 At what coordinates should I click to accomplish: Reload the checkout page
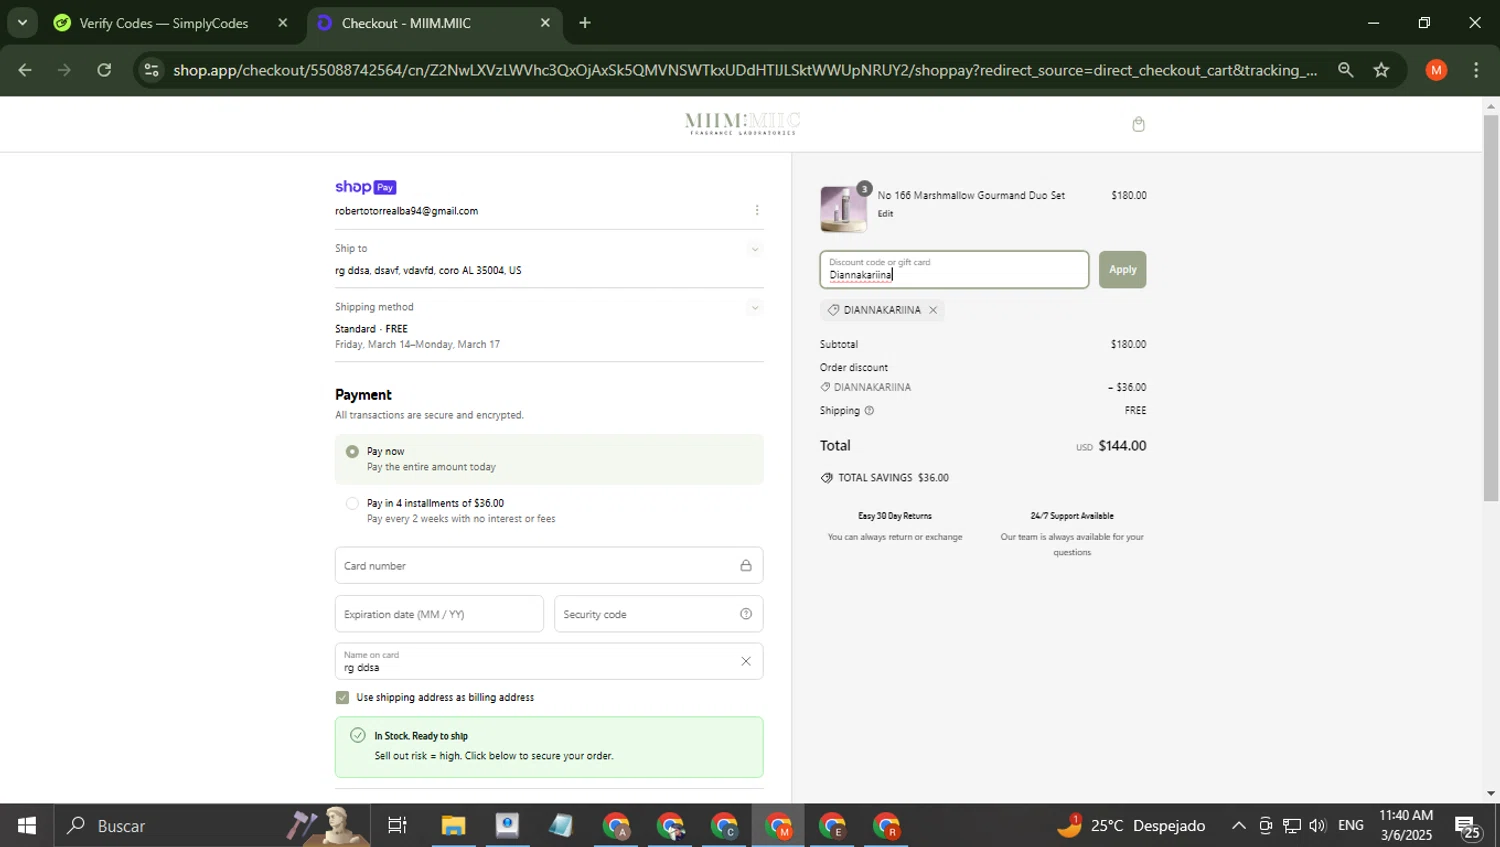pos(104,70)
